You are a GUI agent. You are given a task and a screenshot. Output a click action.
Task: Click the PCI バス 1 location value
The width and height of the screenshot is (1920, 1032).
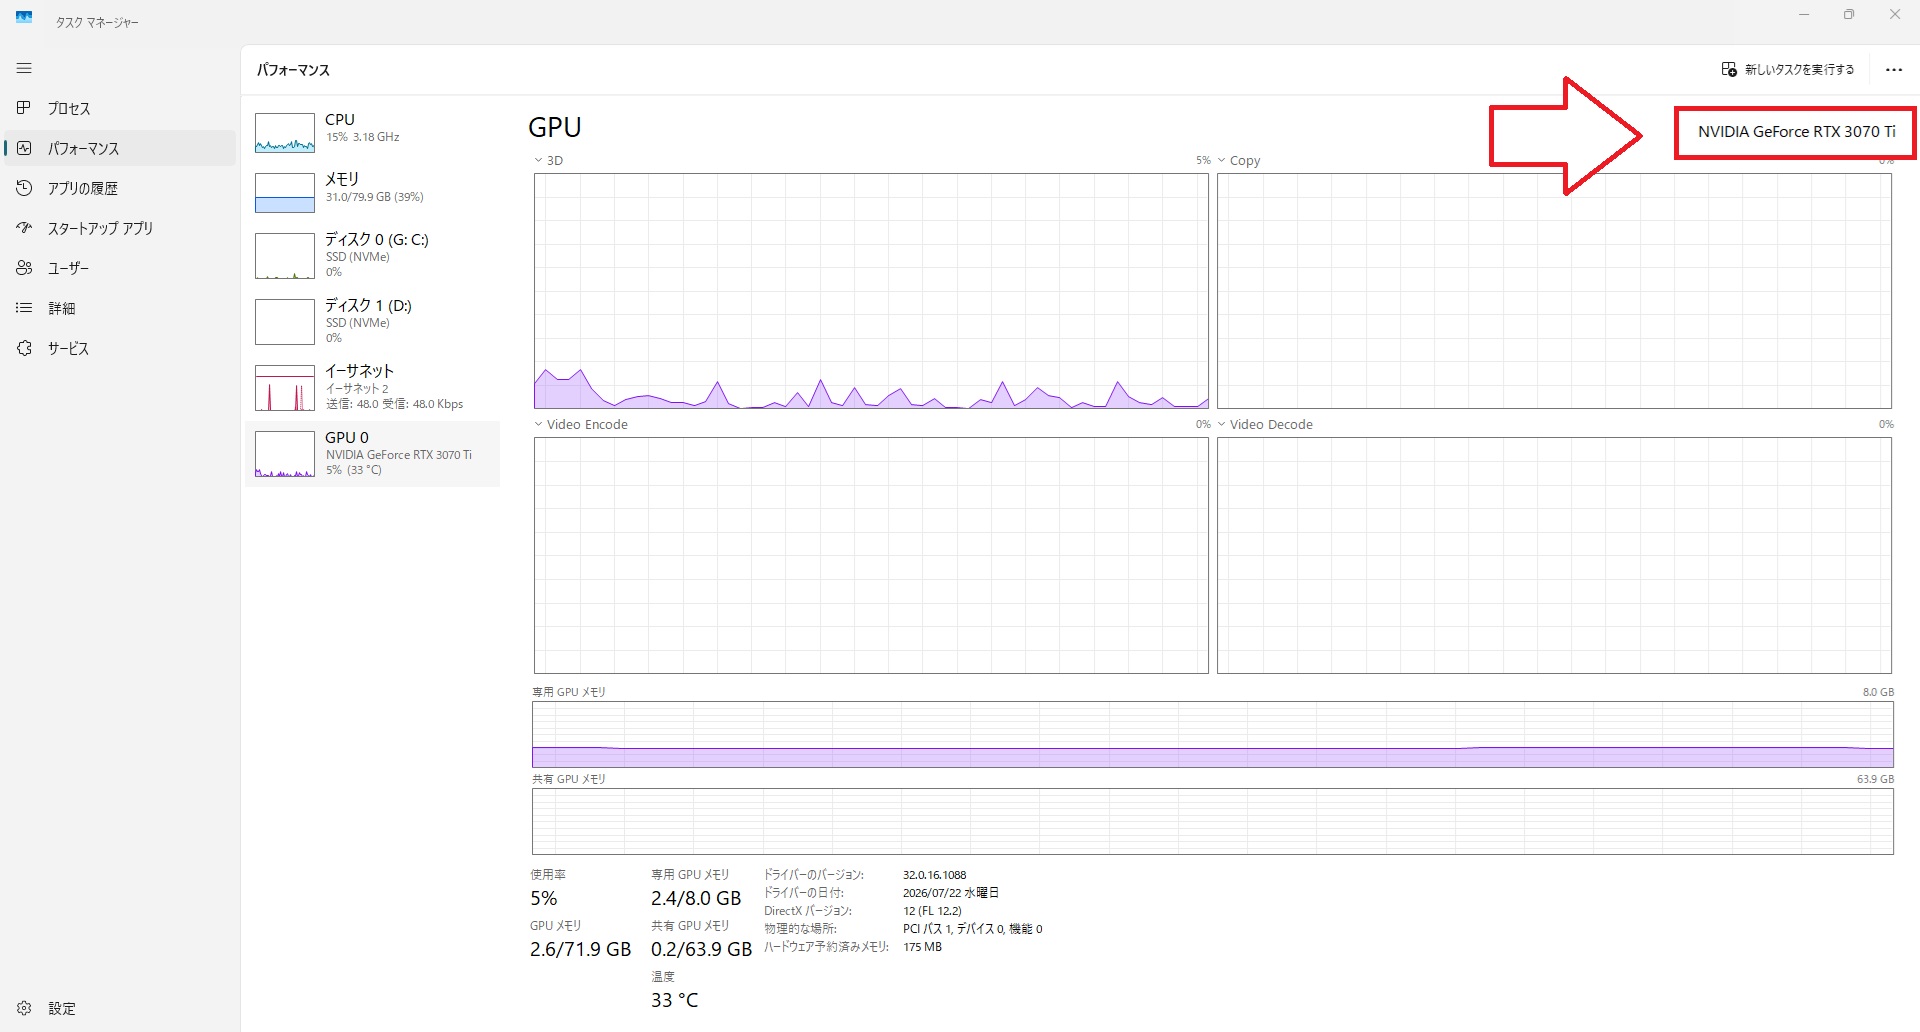pyautogui.click(x=972, y=929)
